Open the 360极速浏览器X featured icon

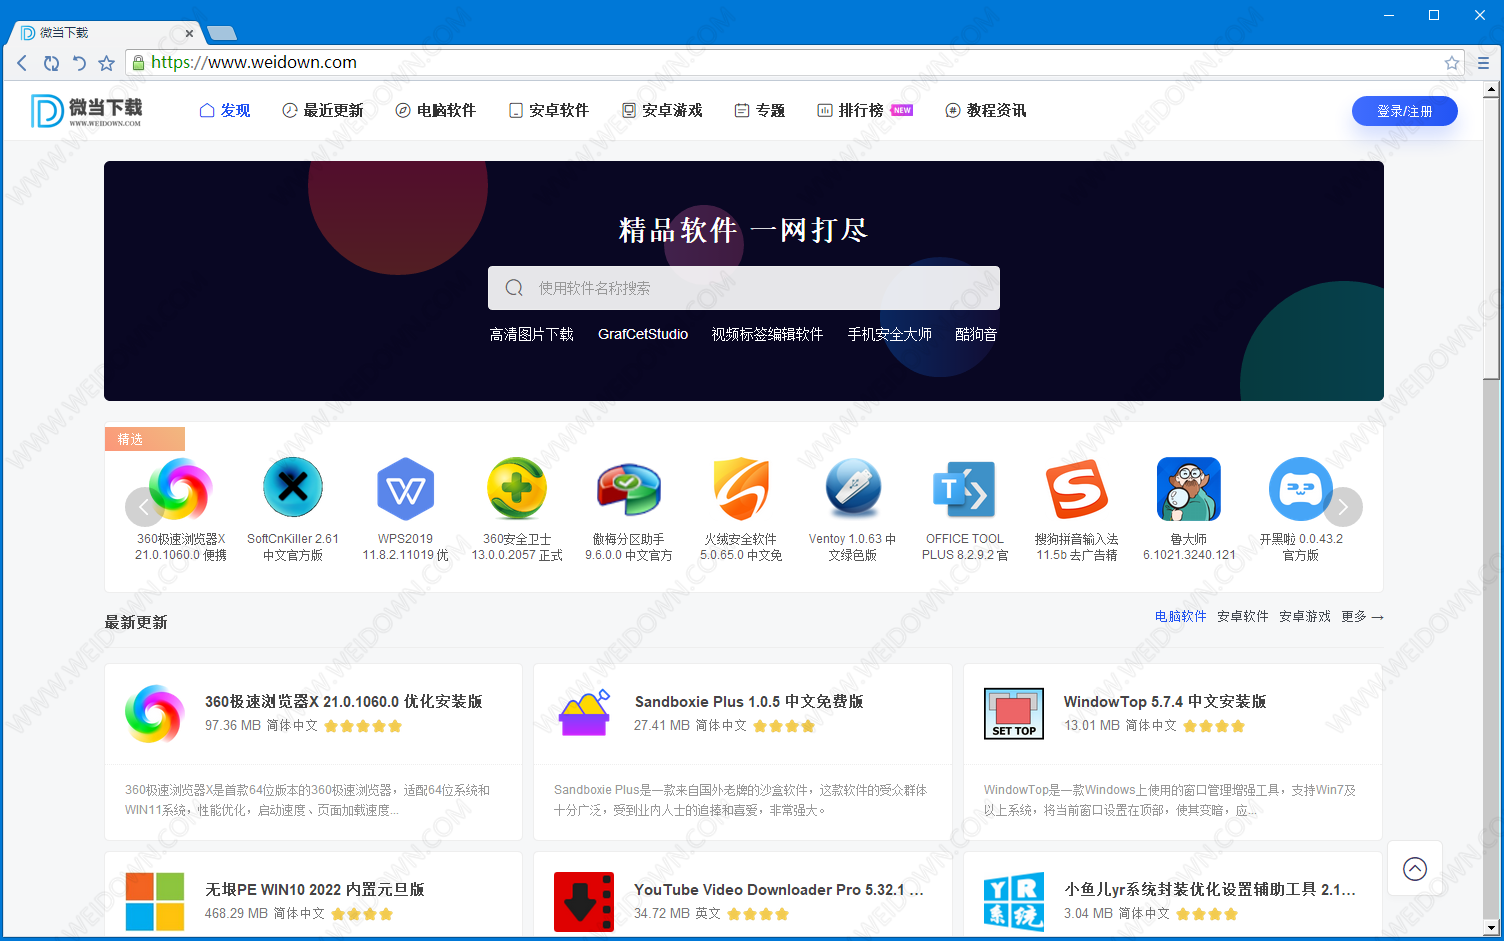(181, 489)
